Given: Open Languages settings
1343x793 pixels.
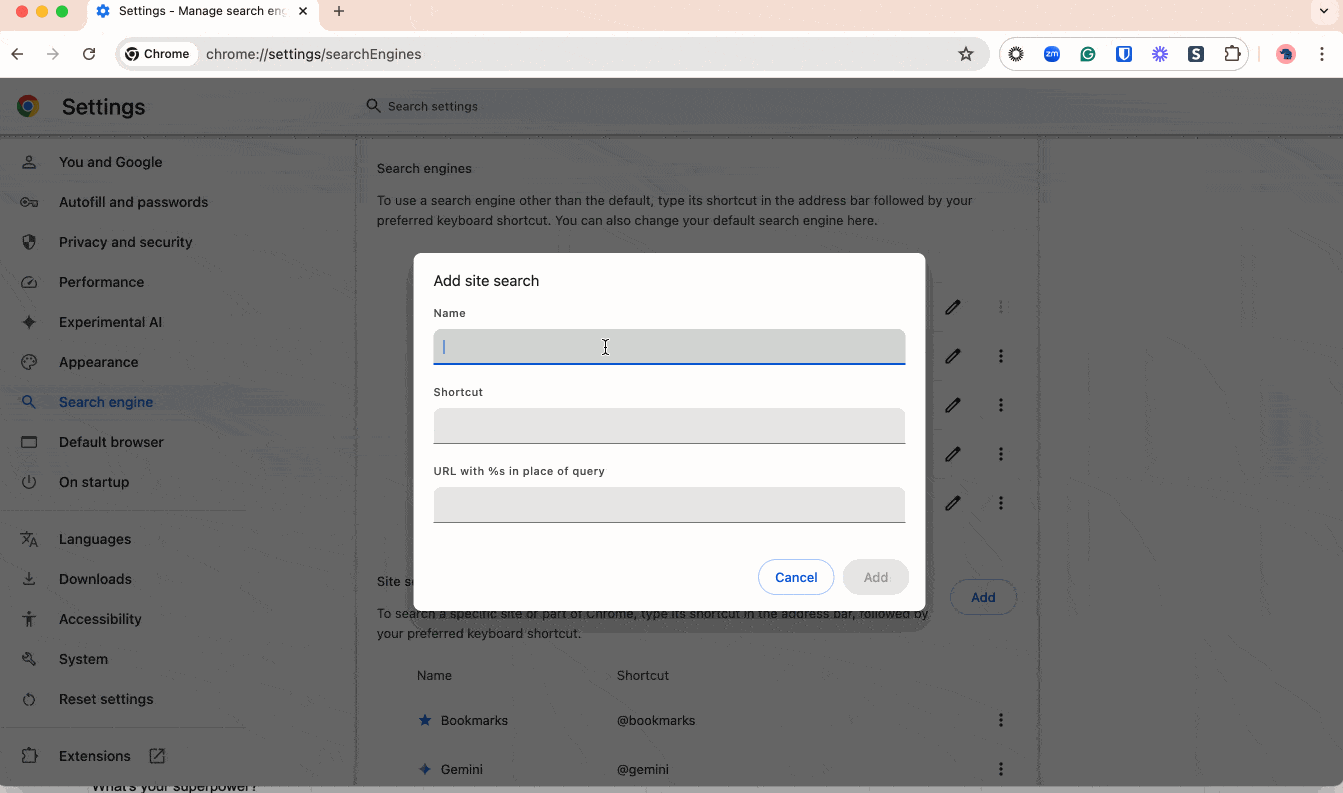Looking at the screenshot, I should pyautogui.click(x=95, y=539).
